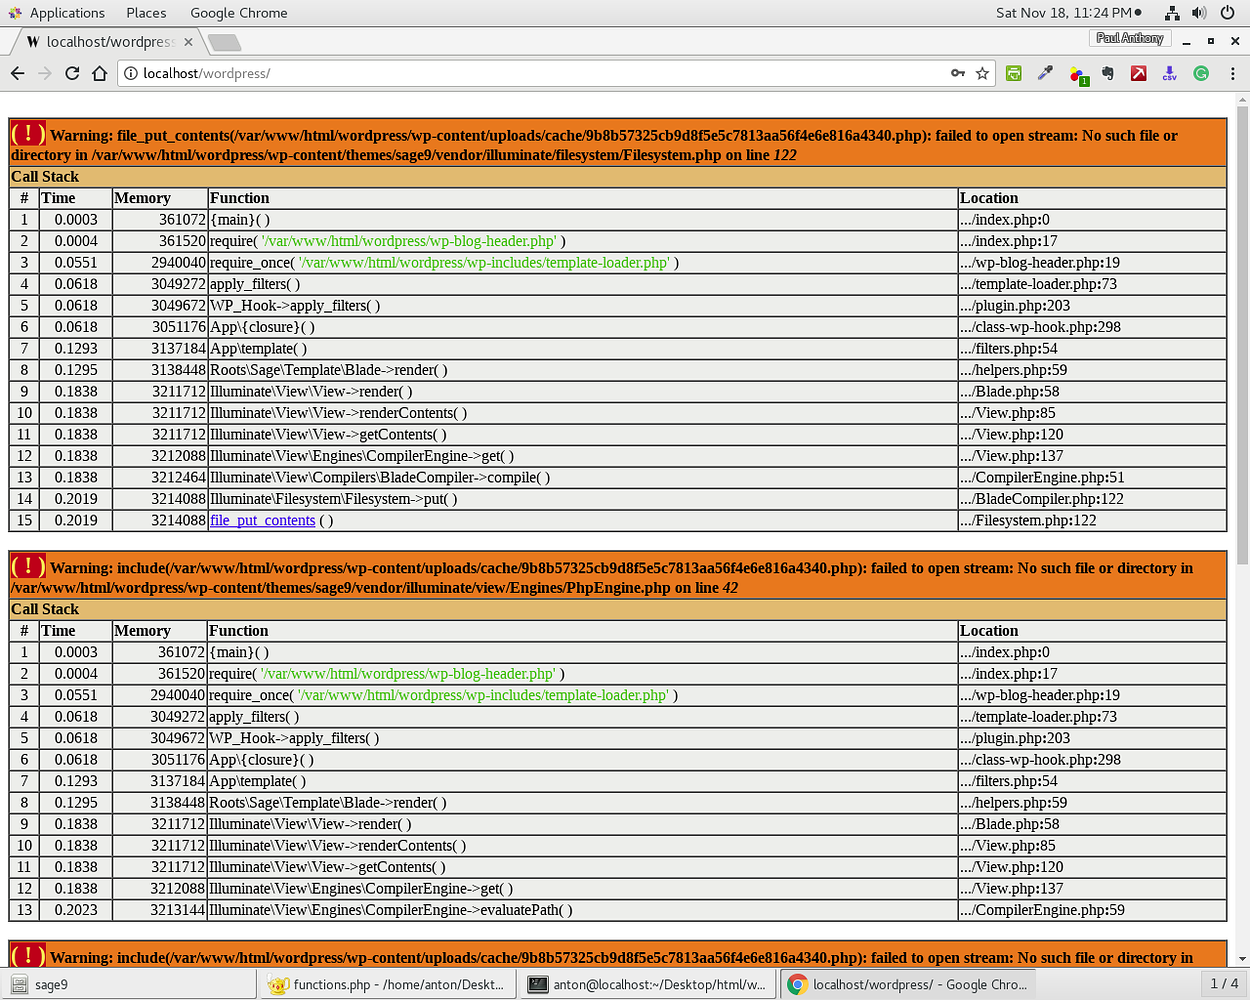This screenshot has height=1000, width=1250.
Task: Click the workspace switcher 1 / 4
Action: point(1224,983)
